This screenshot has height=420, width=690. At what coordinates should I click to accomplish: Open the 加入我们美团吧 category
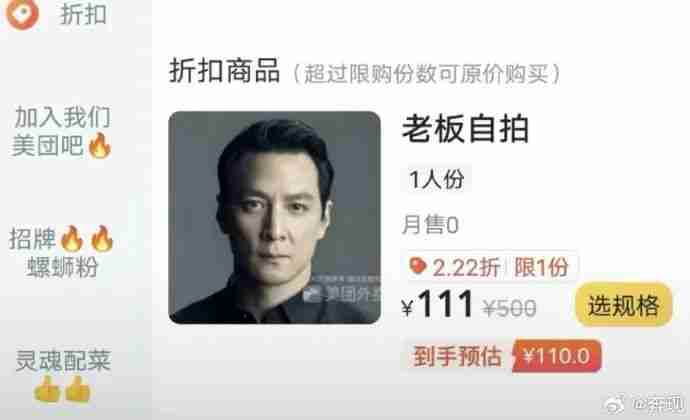62,131
